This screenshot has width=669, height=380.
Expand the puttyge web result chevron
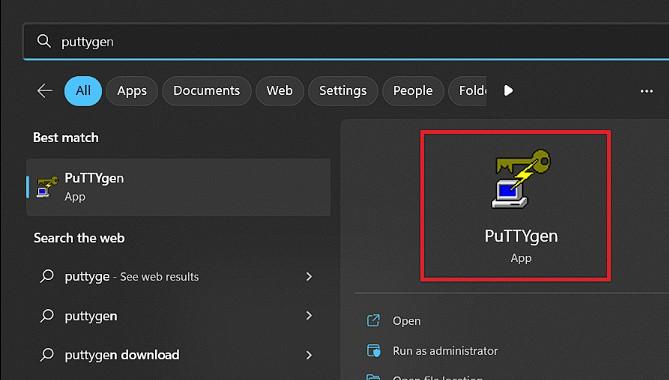coord(309,276)
